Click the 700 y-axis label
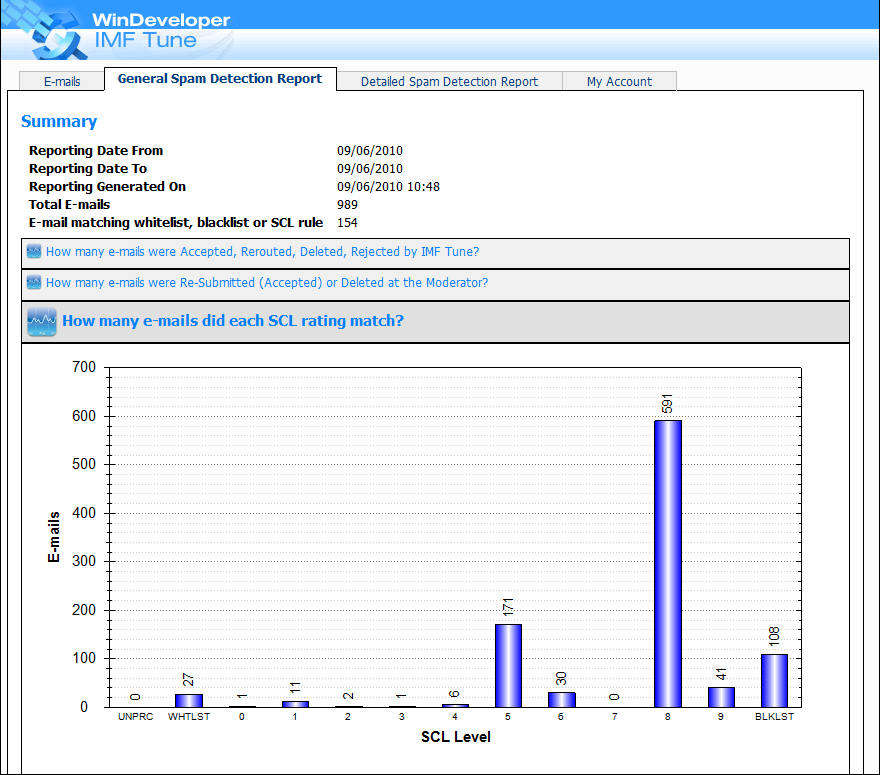The image size is (880, 775). pos(84,367)
